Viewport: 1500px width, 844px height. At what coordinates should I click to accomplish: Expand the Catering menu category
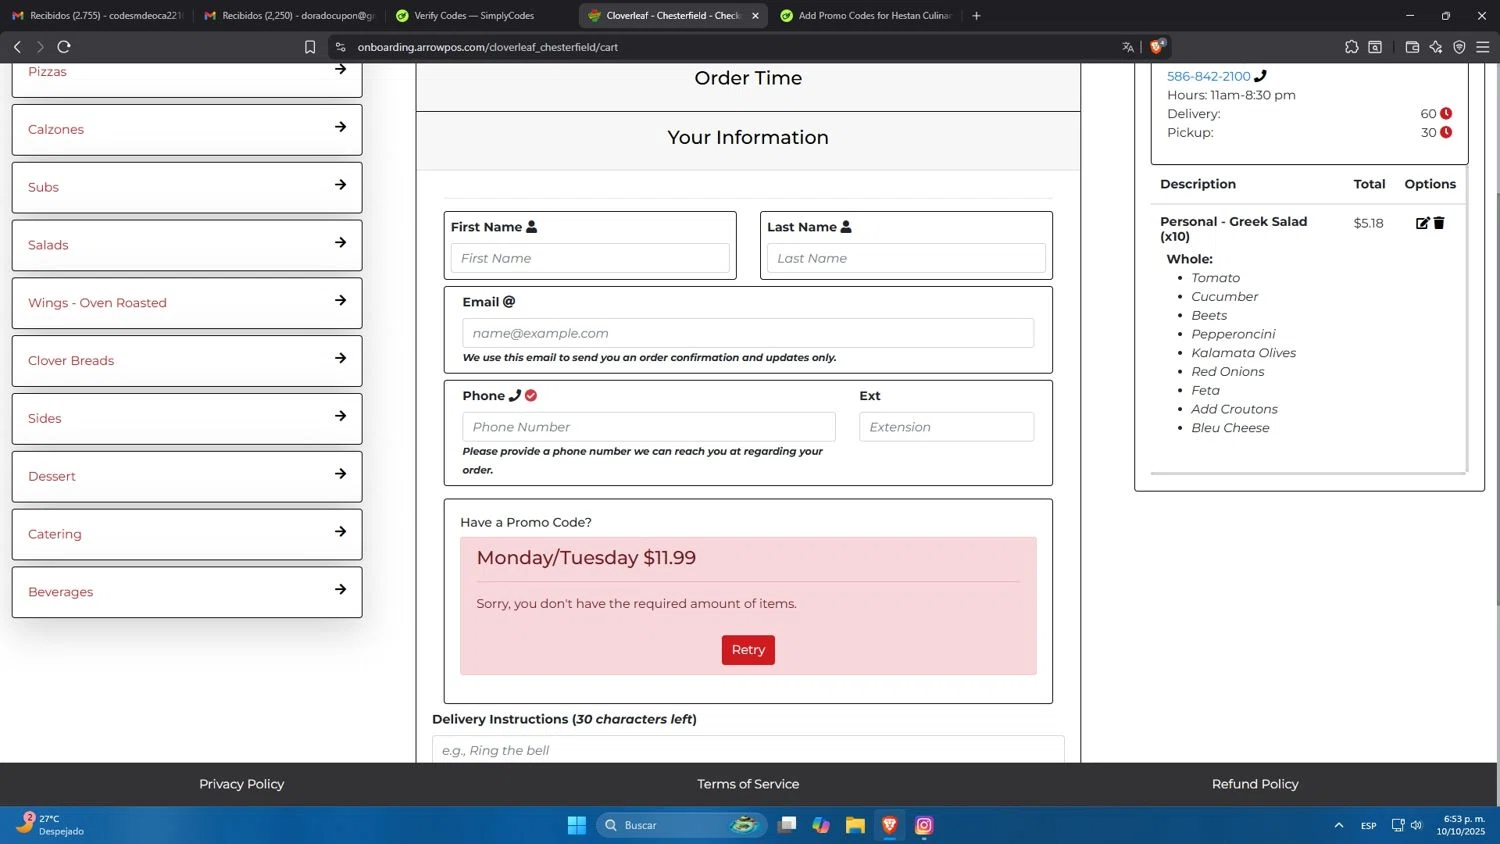pyautogui.click(x=187, y=534)
